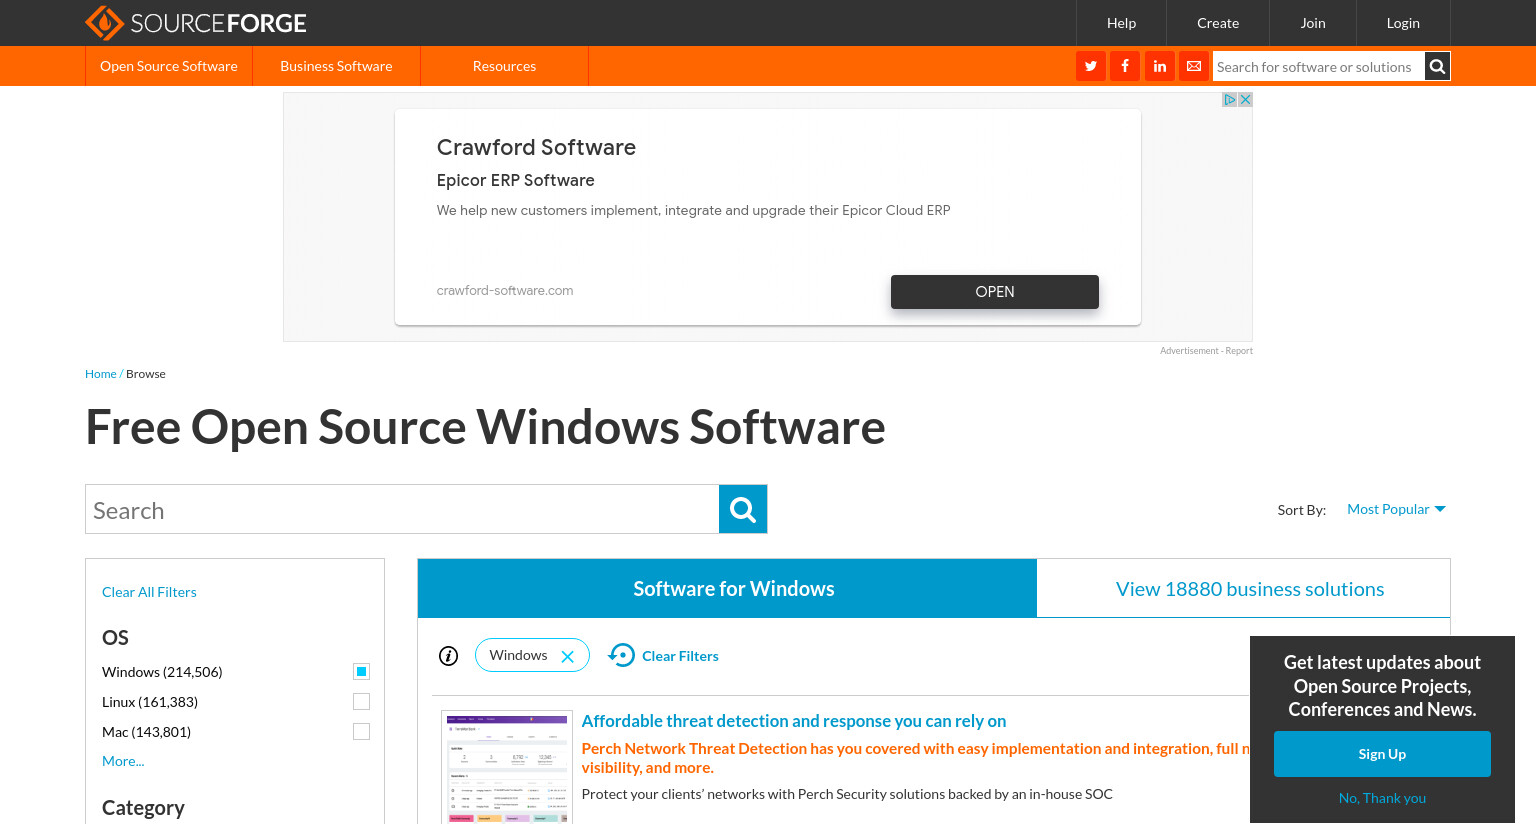1536x824 pixels.
Task: Click the blue search magnifier button
Action: (743, 509)
